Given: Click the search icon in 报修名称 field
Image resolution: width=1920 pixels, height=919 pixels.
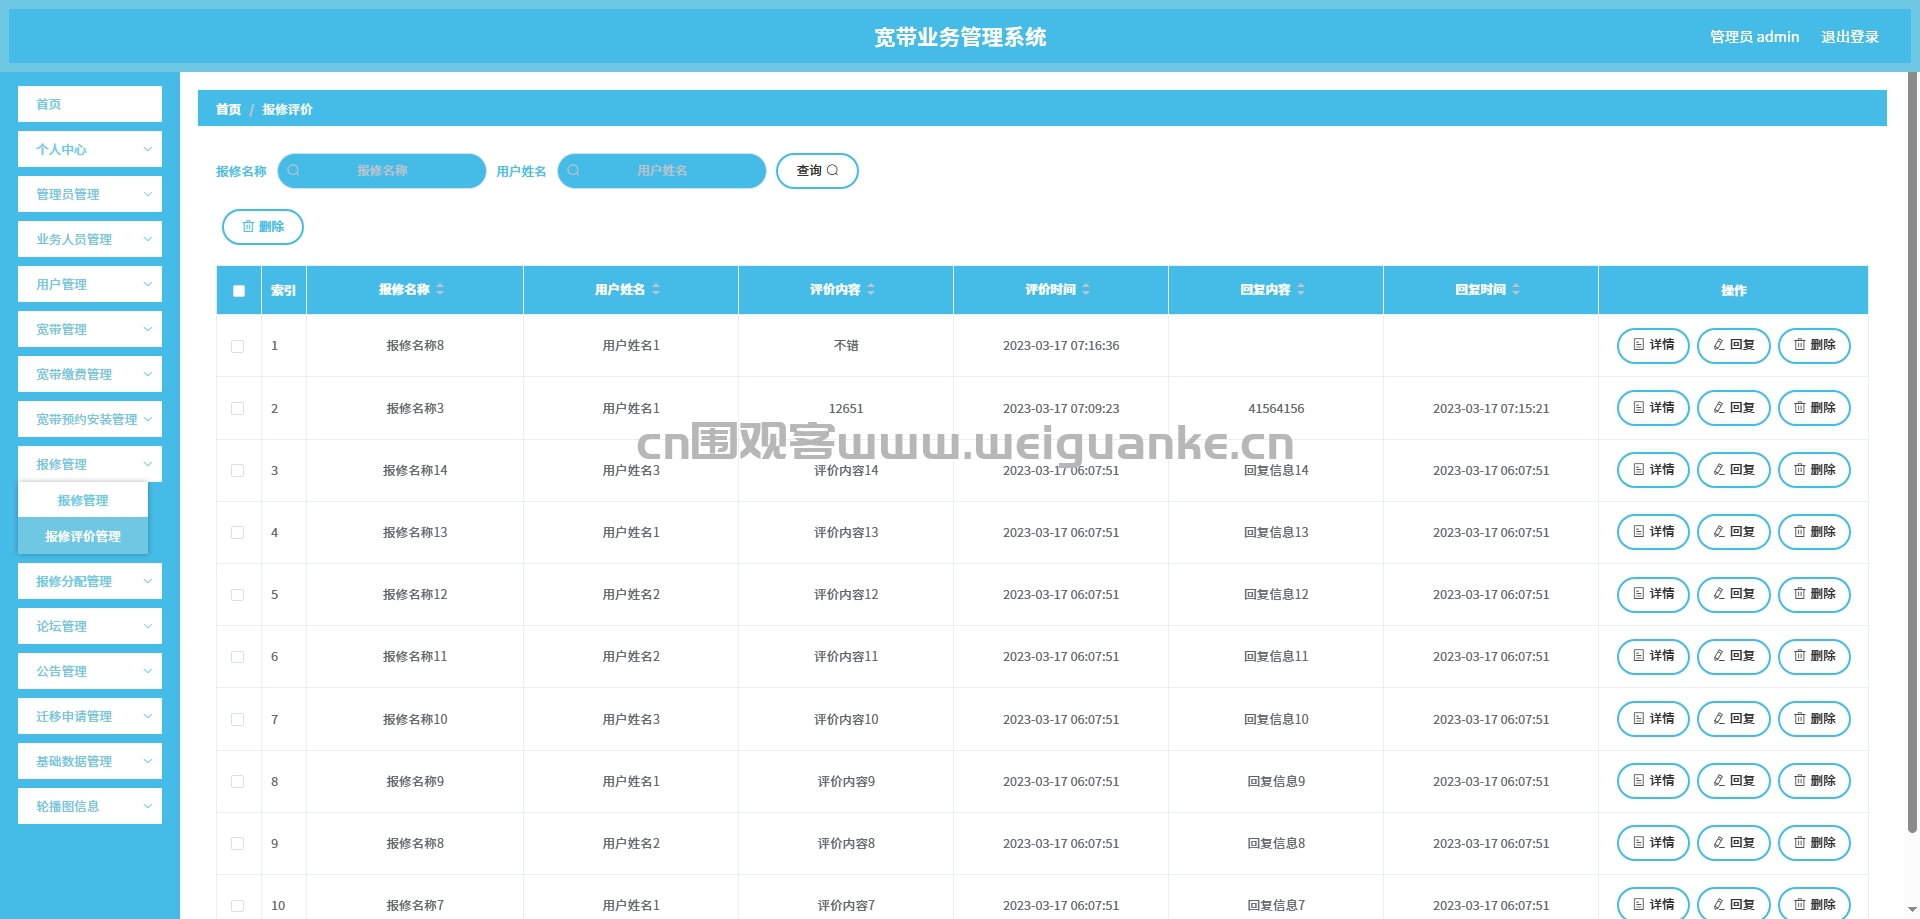Looking at the screenshot, I should coord(293,170).
